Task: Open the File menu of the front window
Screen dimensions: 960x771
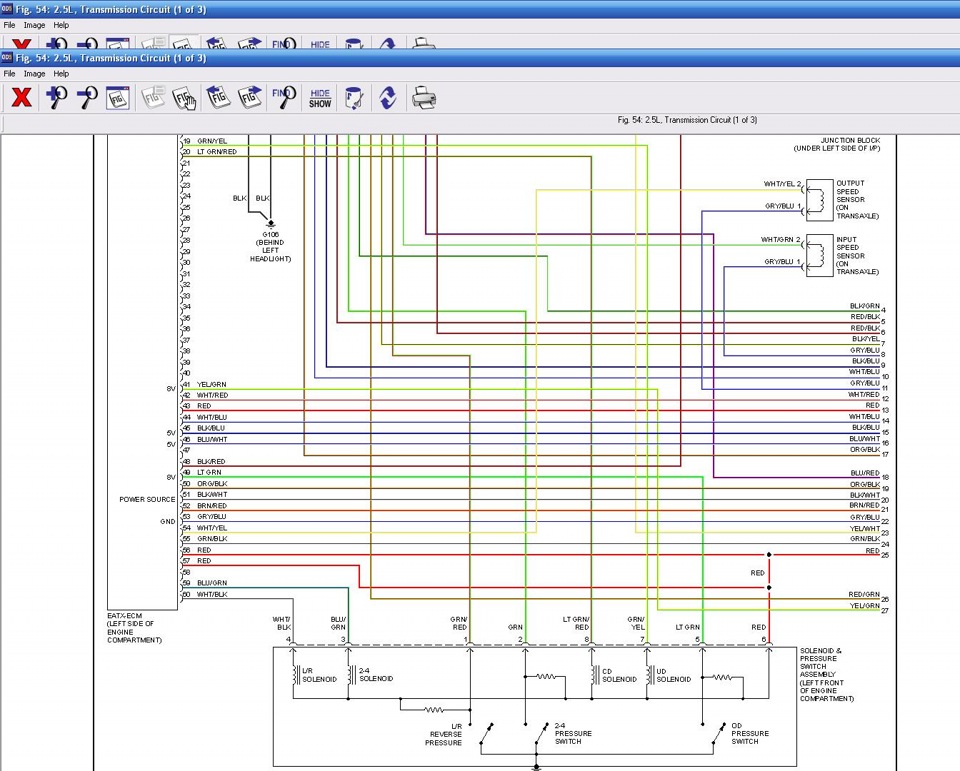Action: pyautogui.click(x=9, y=74)
